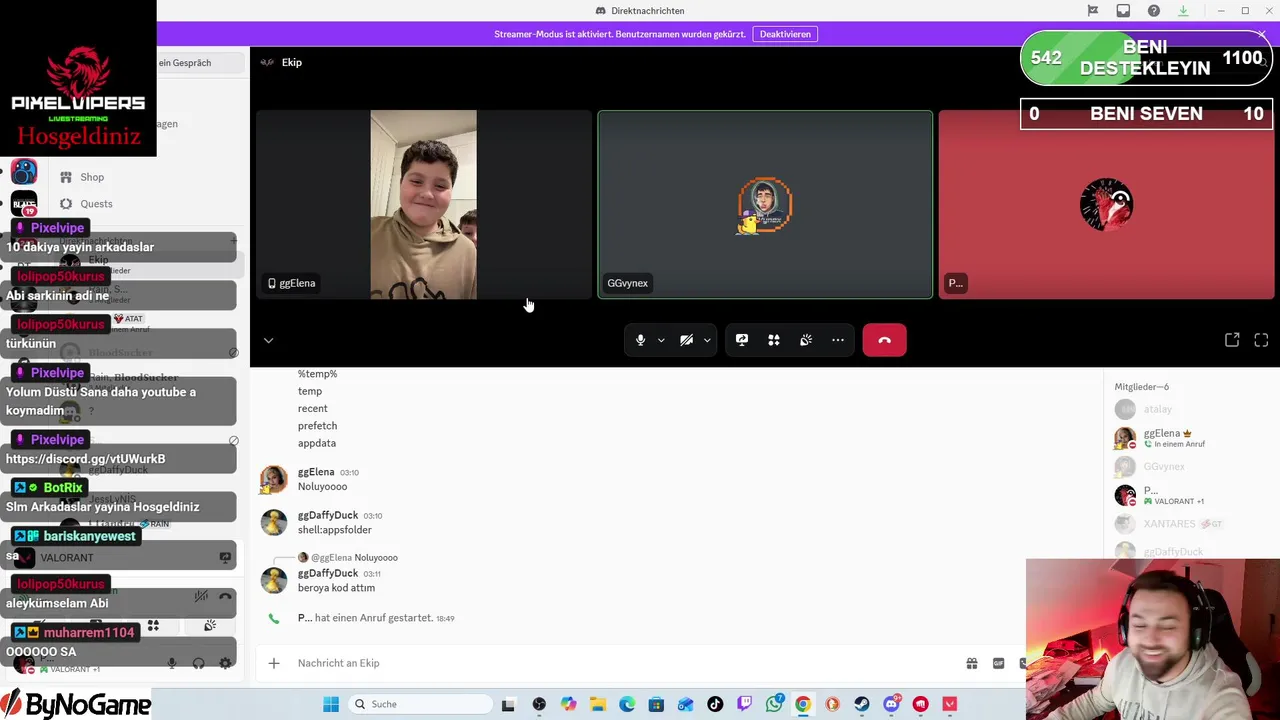The width and height of the screenshot is (1280, 720).
Task: Open Microsoft Edge from the taskbar
Action: pyautogui.click(x=627, y=704)
